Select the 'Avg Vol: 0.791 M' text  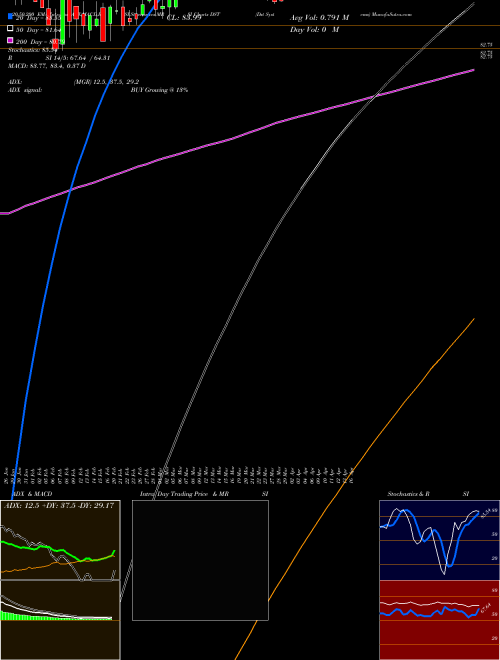[x=319, y=18]
